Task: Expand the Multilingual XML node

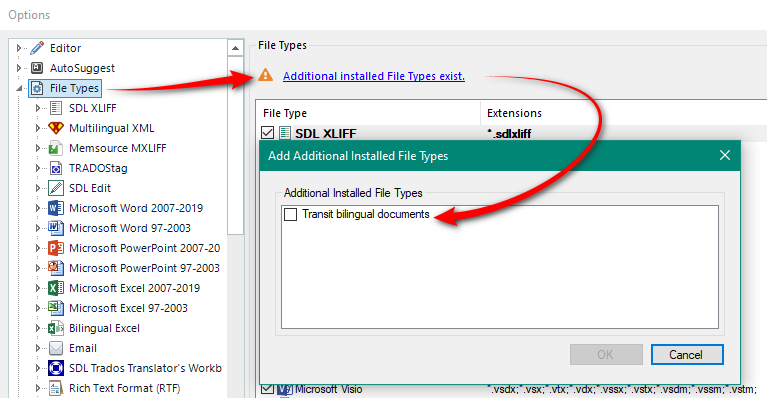Action: [x=38, y=128]
